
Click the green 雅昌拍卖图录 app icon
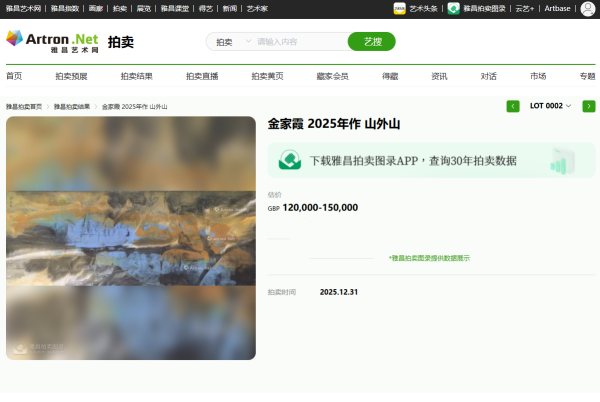(453, 8)
